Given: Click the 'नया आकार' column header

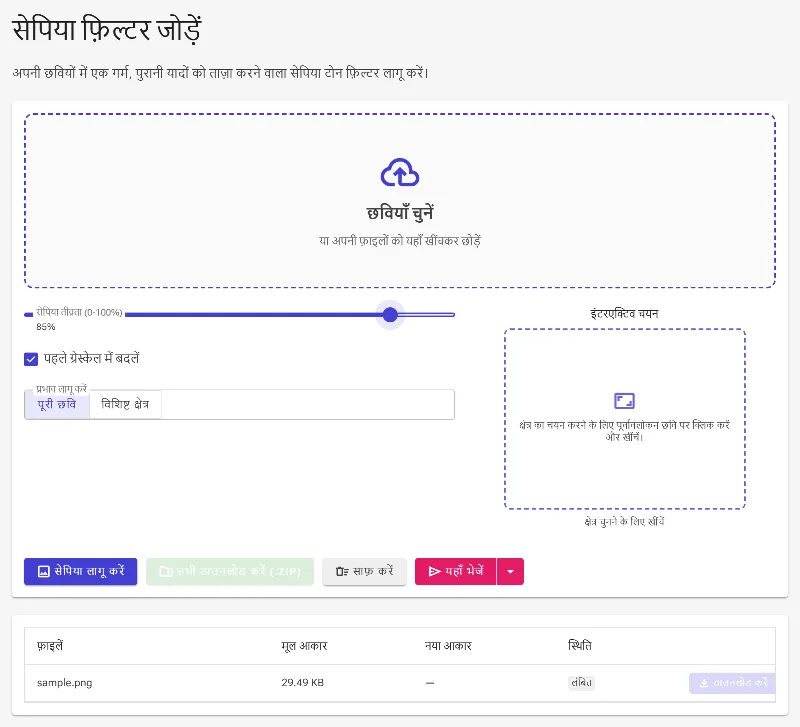Looking at the screenshot, I should pyautogui.click(x=448, y=646).
